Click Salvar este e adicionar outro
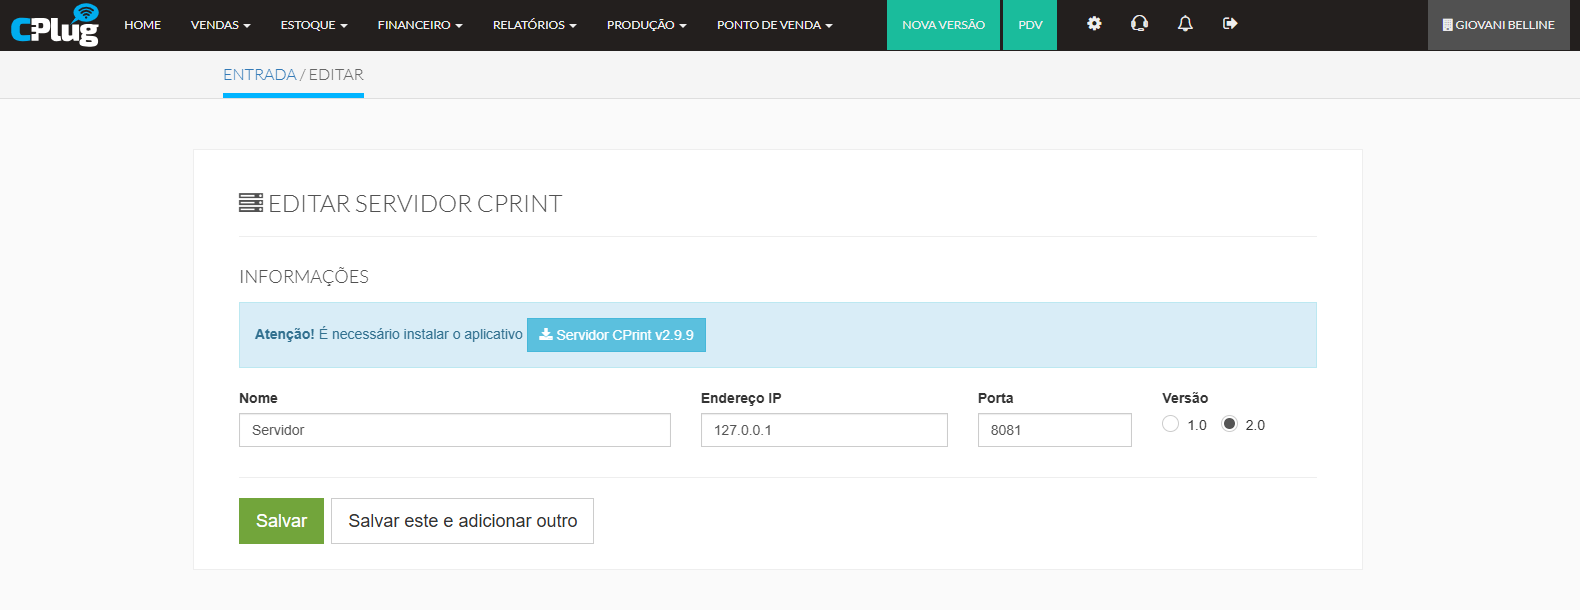The width and height of the screenshot is (1580, 610). click(462, 521)
